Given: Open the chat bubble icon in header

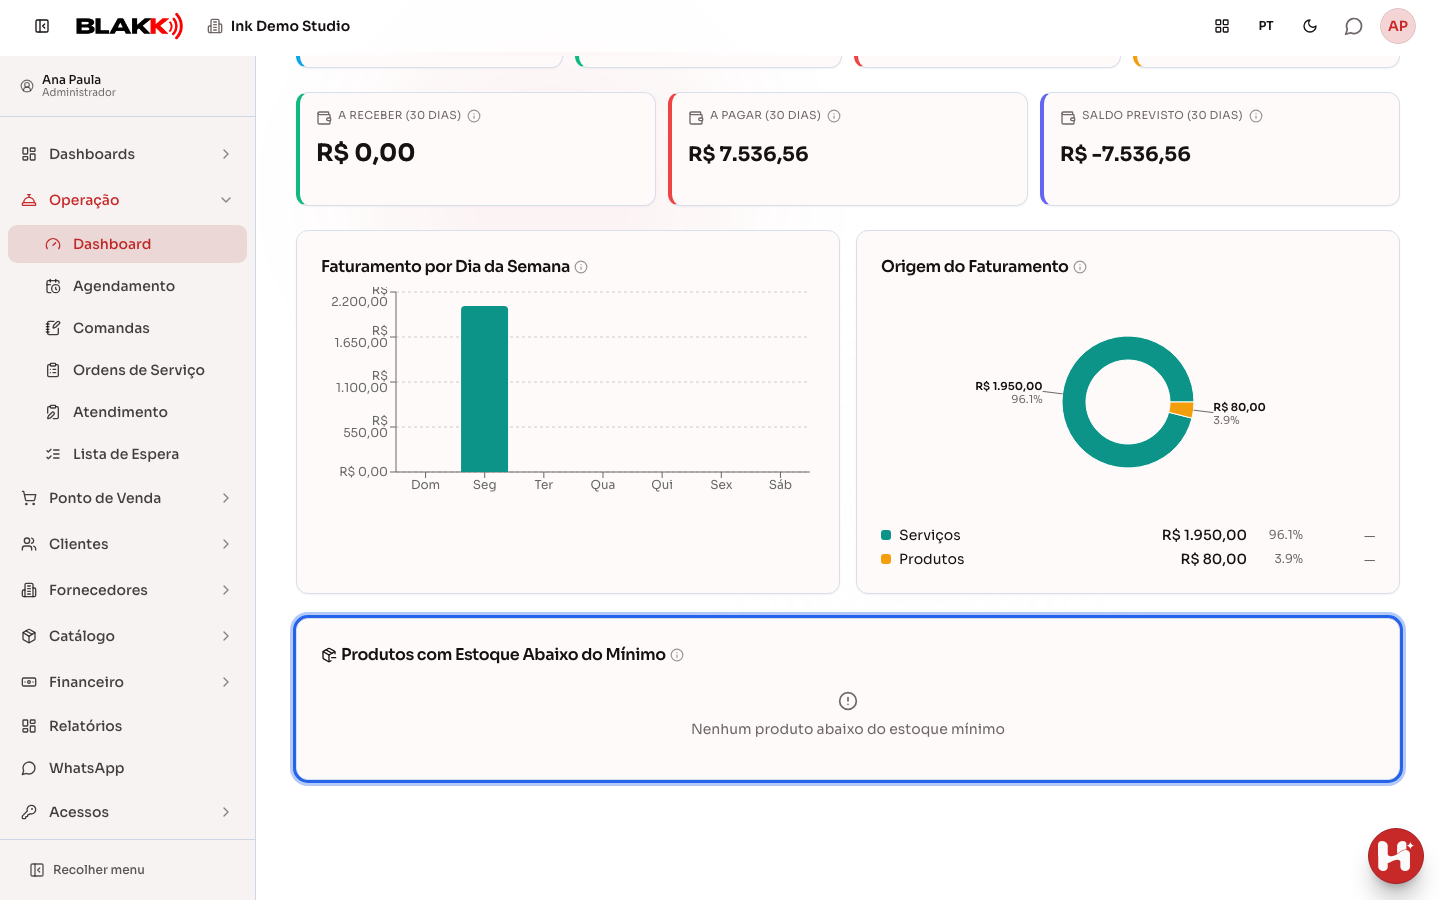Looking at the screenshot, I should pyautogui.click(x=1353, y=26).
